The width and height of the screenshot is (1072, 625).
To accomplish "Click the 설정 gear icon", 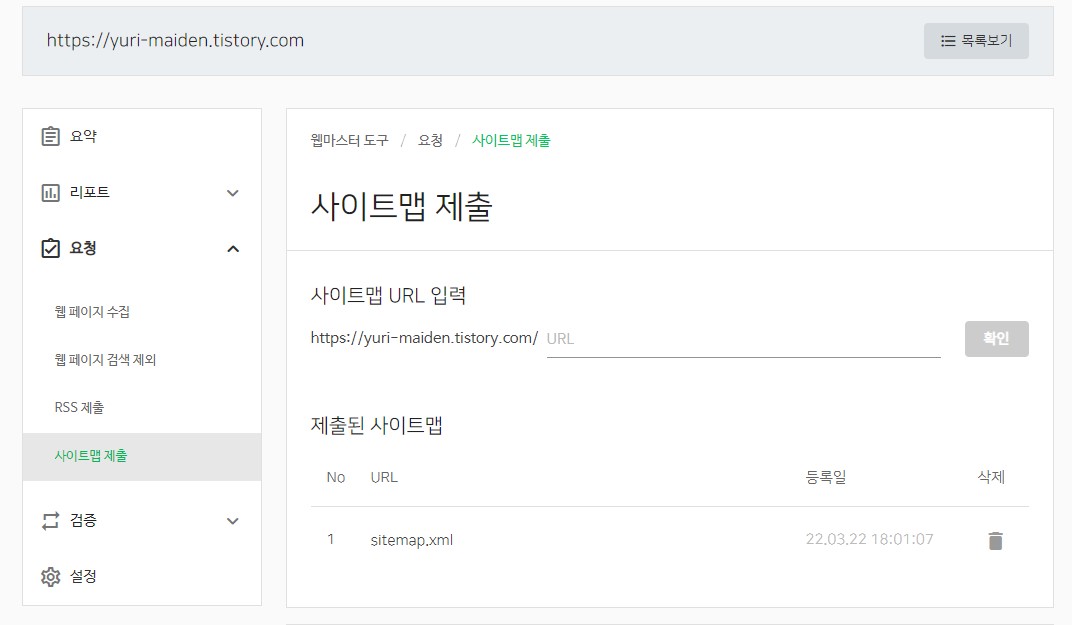I will (x=51, y=577).
